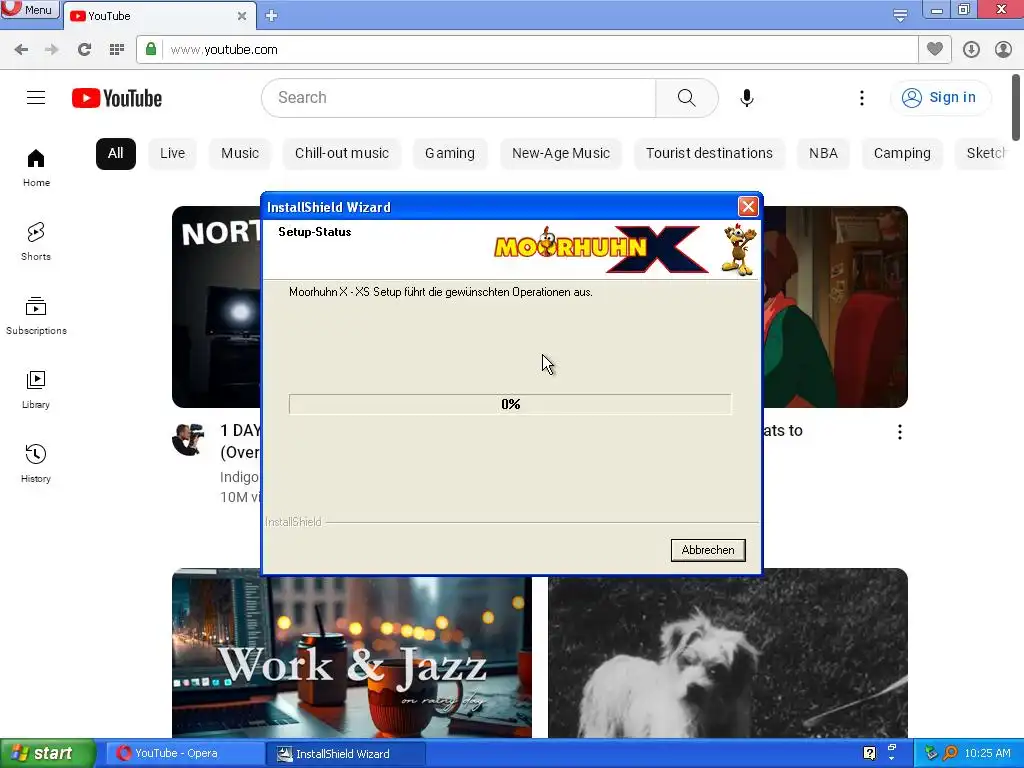Image resolution: width=1024 pixels, height=768 pixels.
Task: Reload the page
Action: (x=84, y=50)
